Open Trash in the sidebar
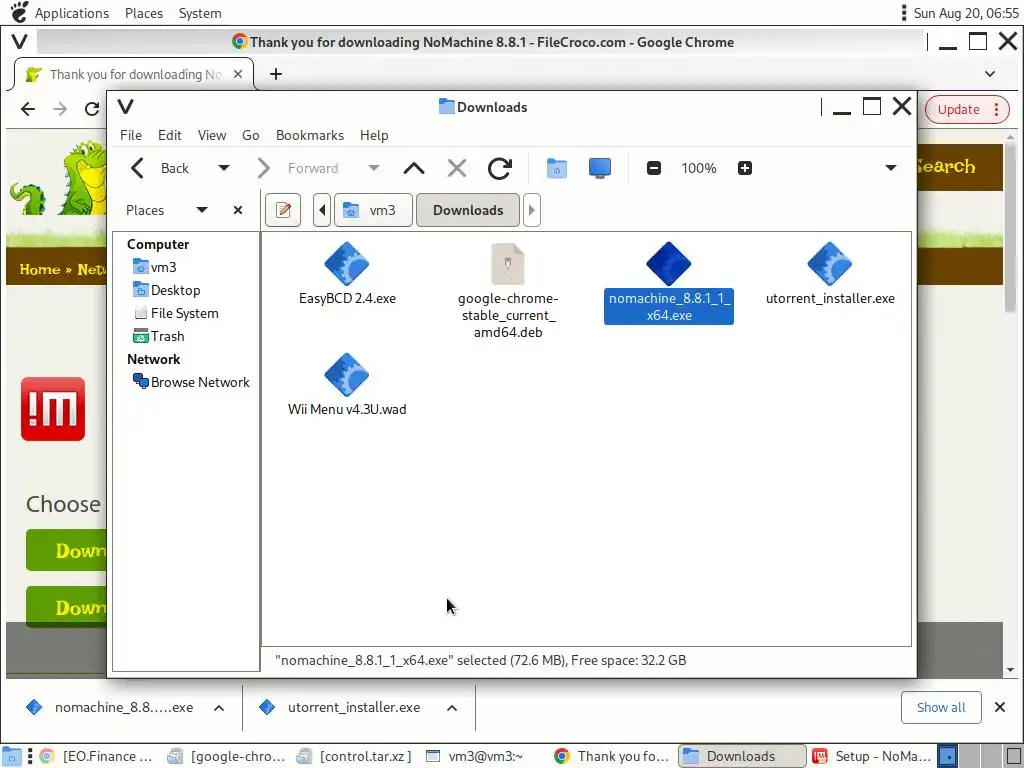The image size is (1024, 768). [x=159, y=336]
